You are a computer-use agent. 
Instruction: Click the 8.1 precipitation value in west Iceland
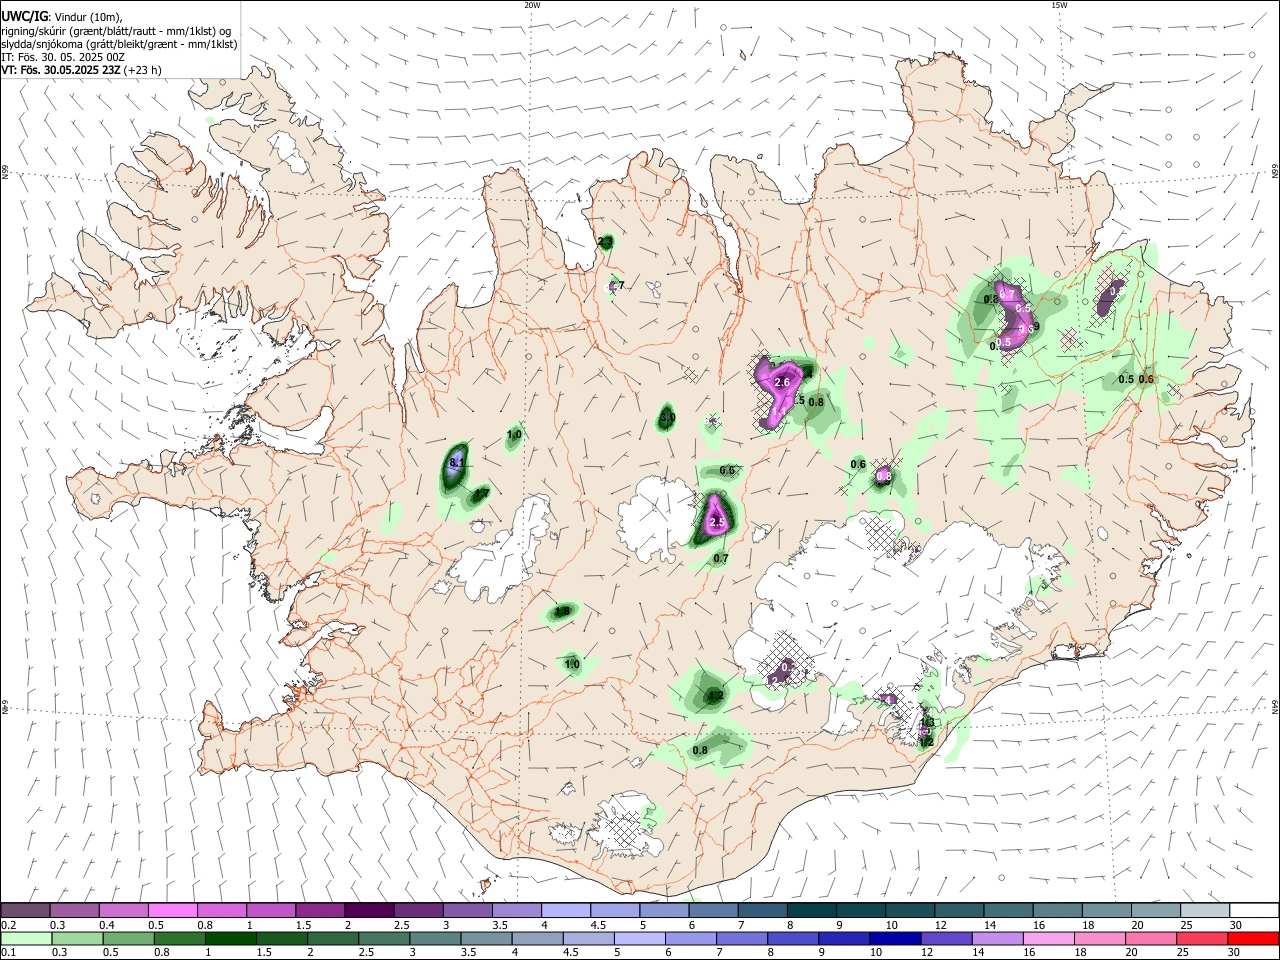[x=456, y=463]
